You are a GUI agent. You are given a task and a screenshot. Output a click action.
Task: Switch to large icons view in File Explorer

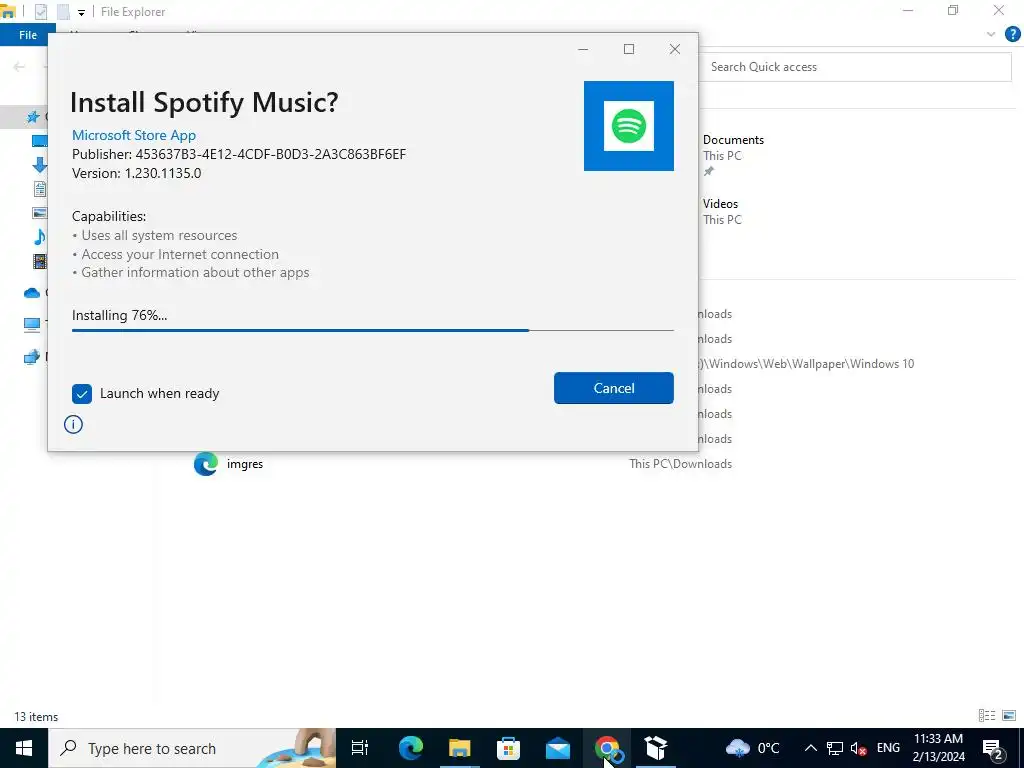pos(1009,716)
